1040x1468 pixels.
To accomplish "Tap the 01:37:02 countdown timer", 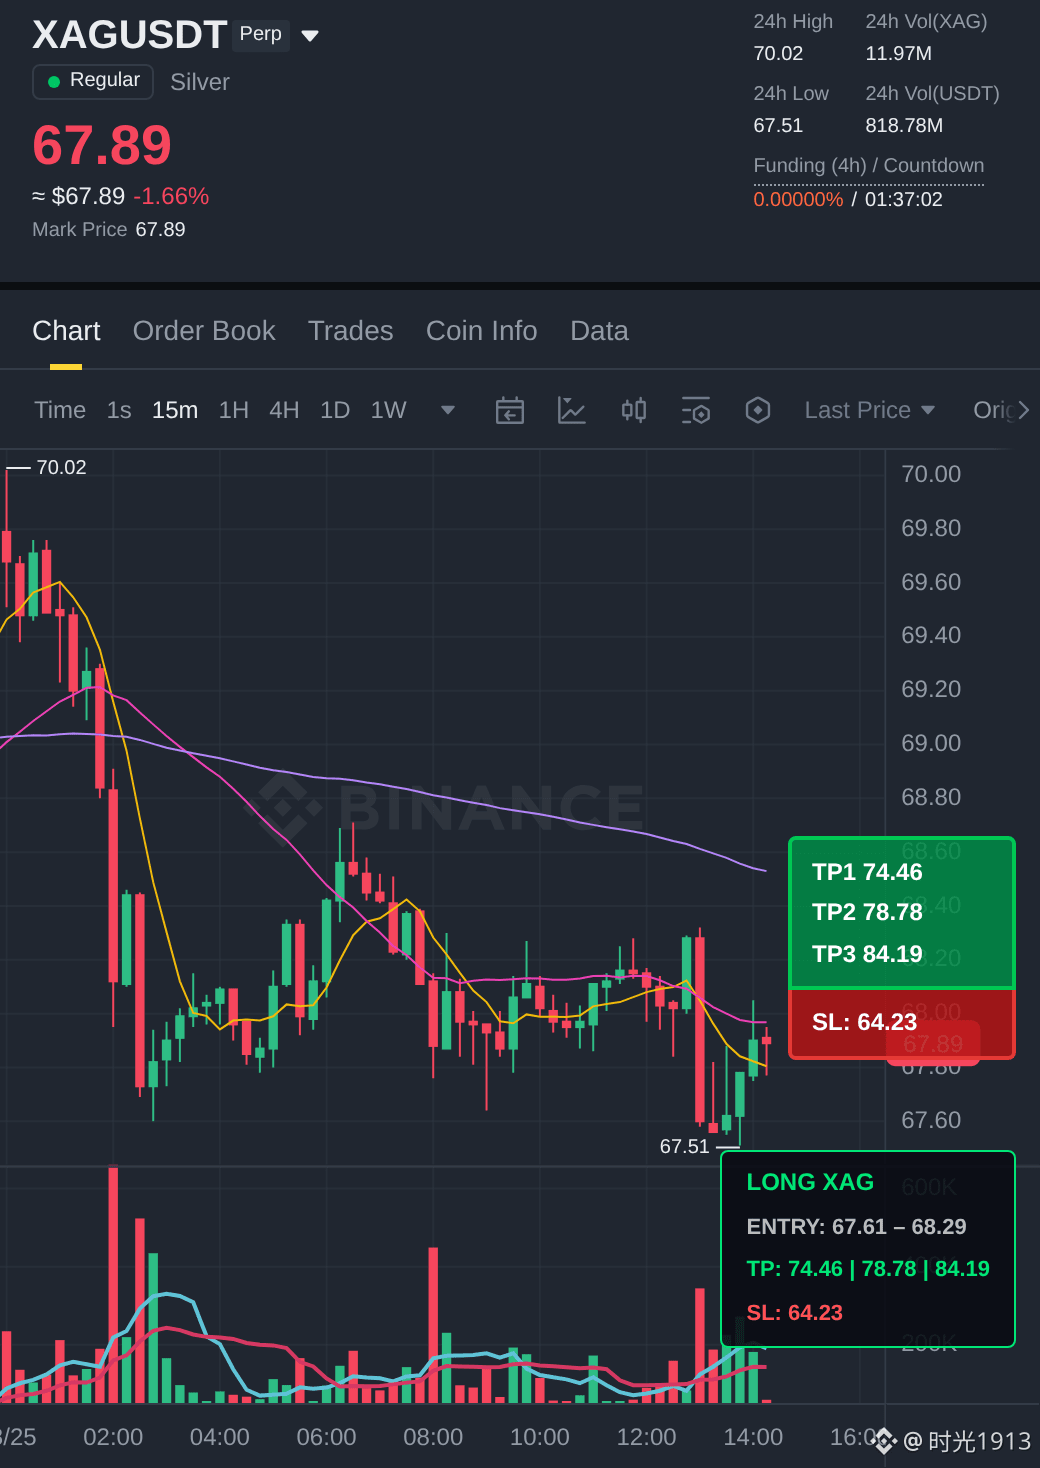I will pos(904,199).
